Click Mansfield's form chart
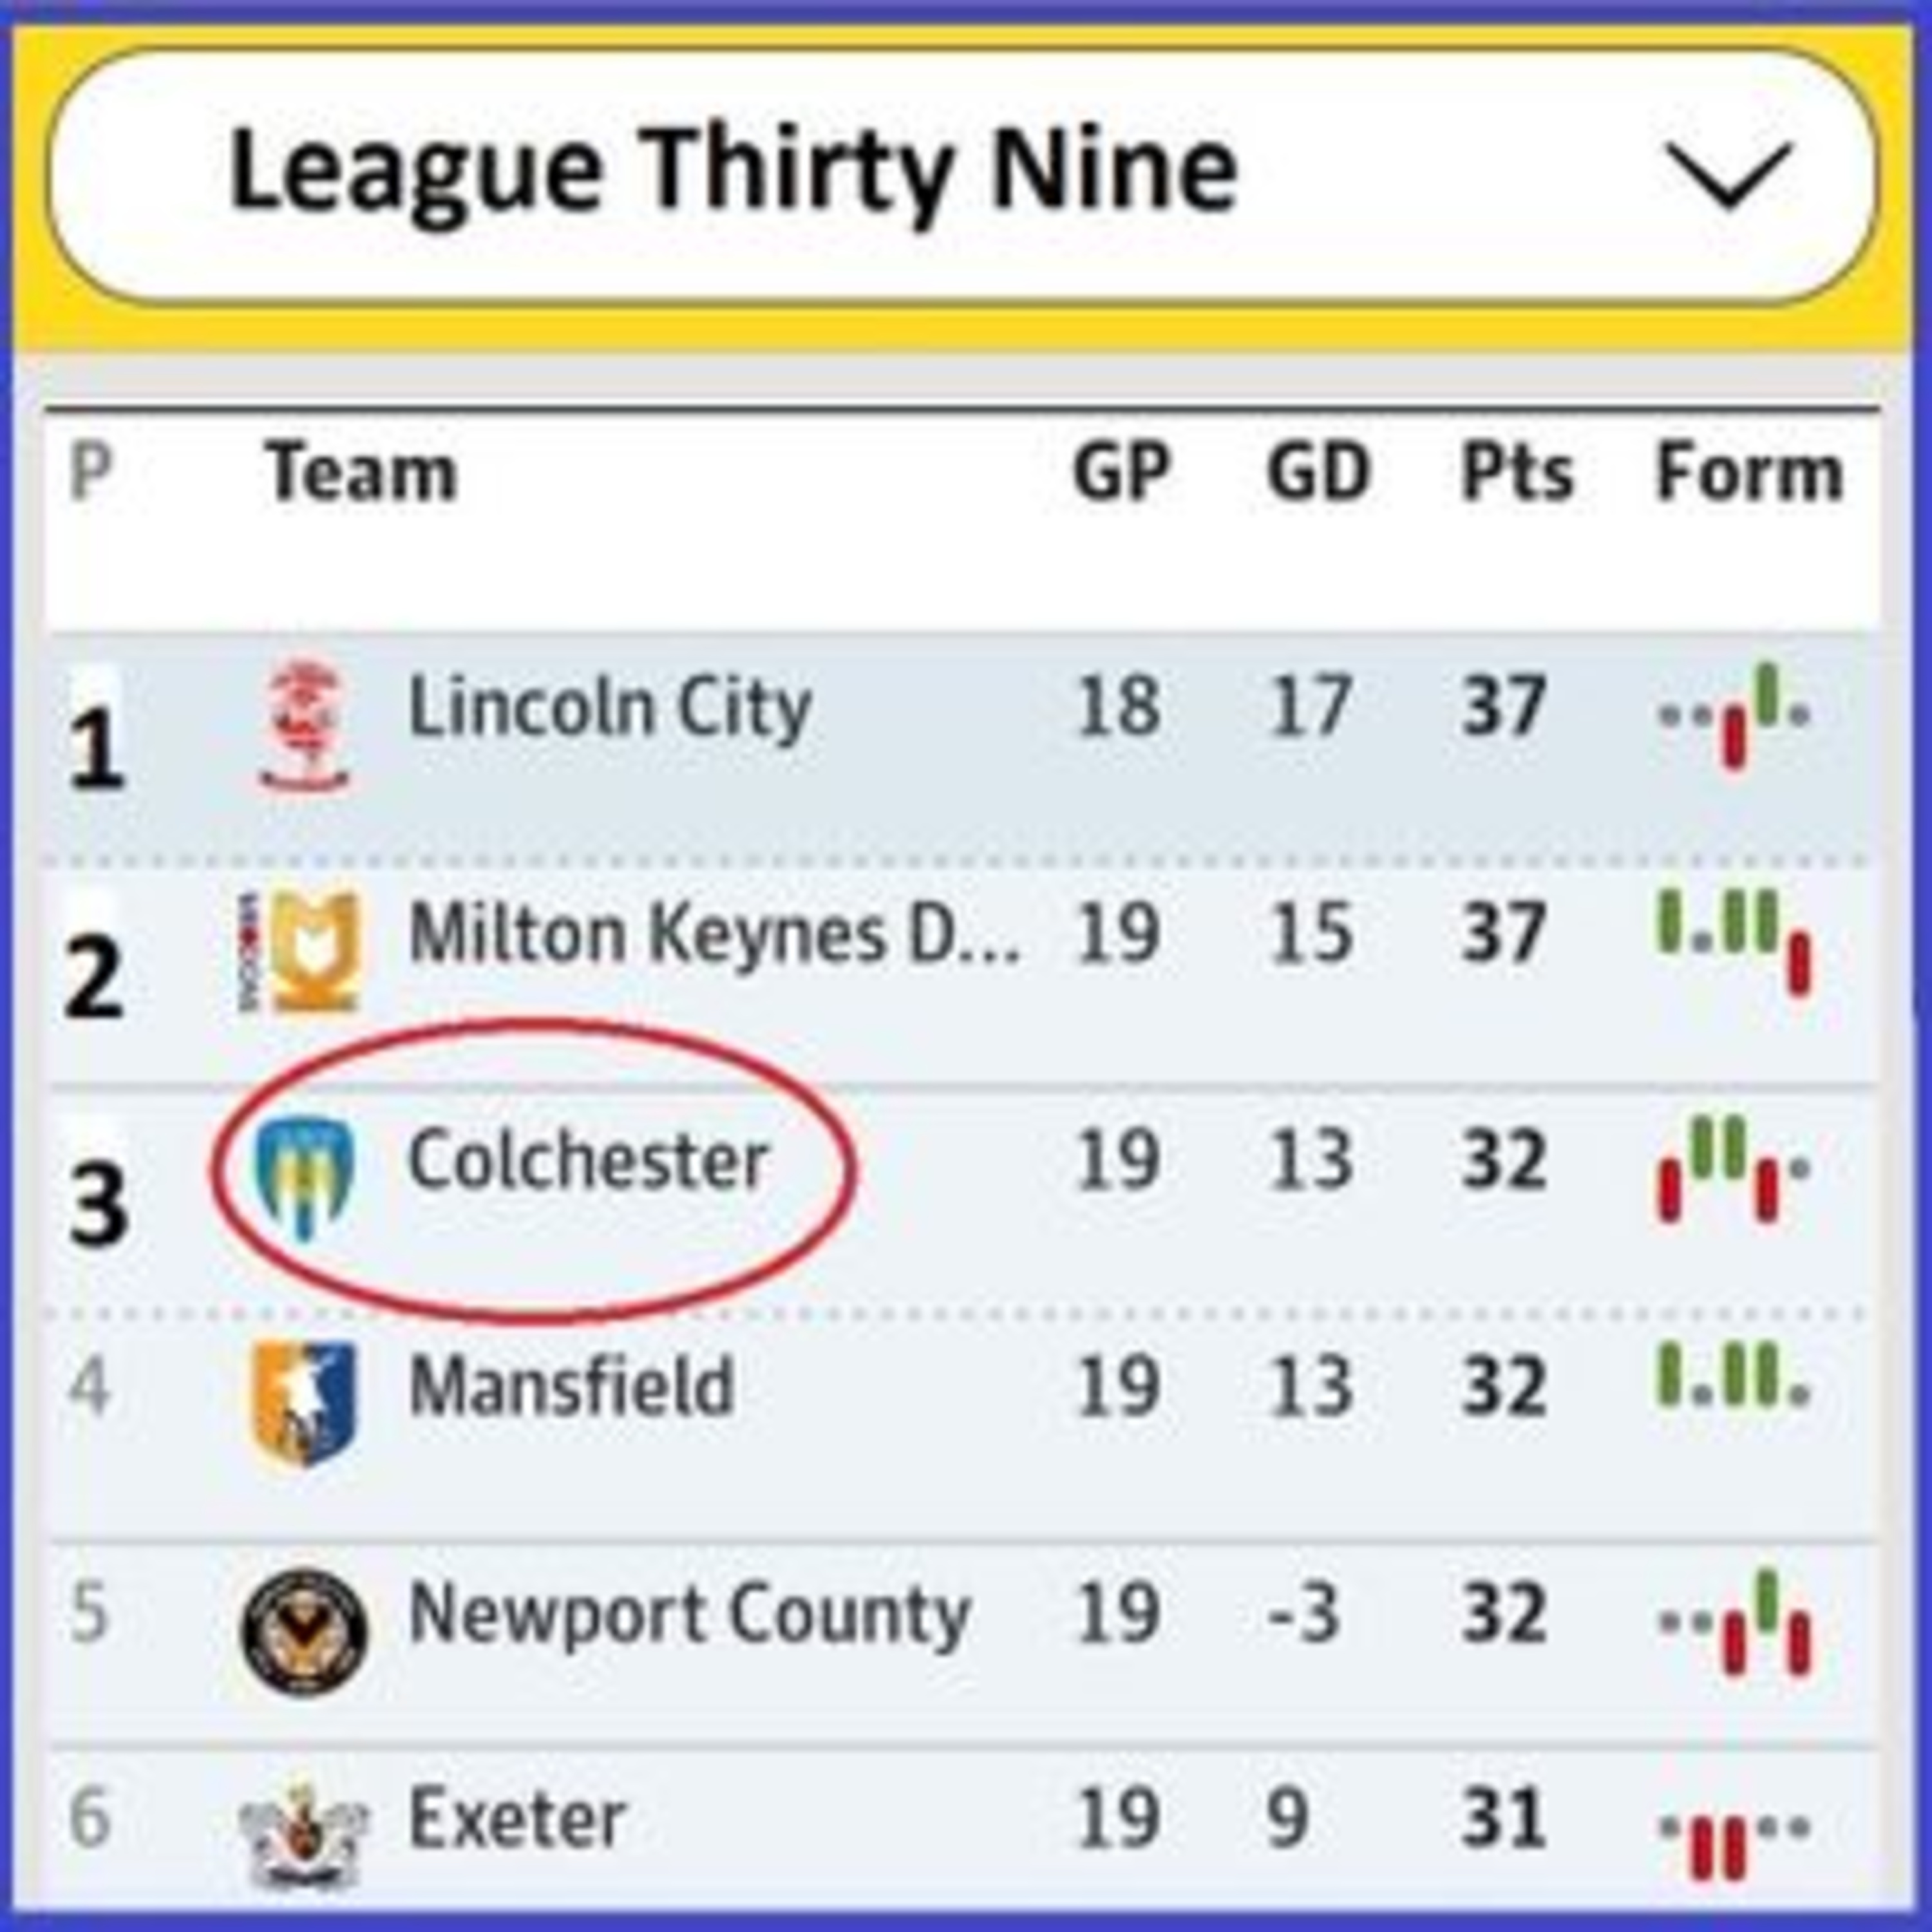This screenshot has height=1932, width=1932. coord(1734,1374)
